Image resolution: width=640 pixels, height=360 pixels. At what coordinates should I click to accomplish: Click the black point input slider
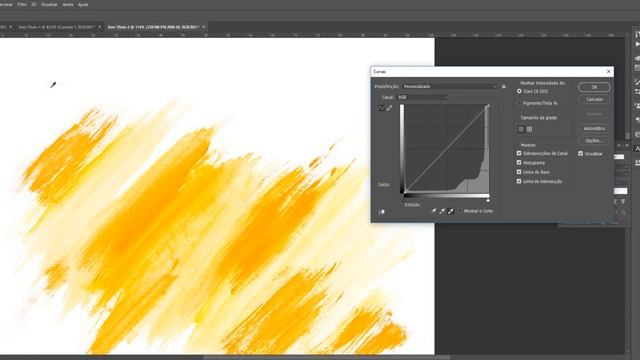tap(404, 200)
